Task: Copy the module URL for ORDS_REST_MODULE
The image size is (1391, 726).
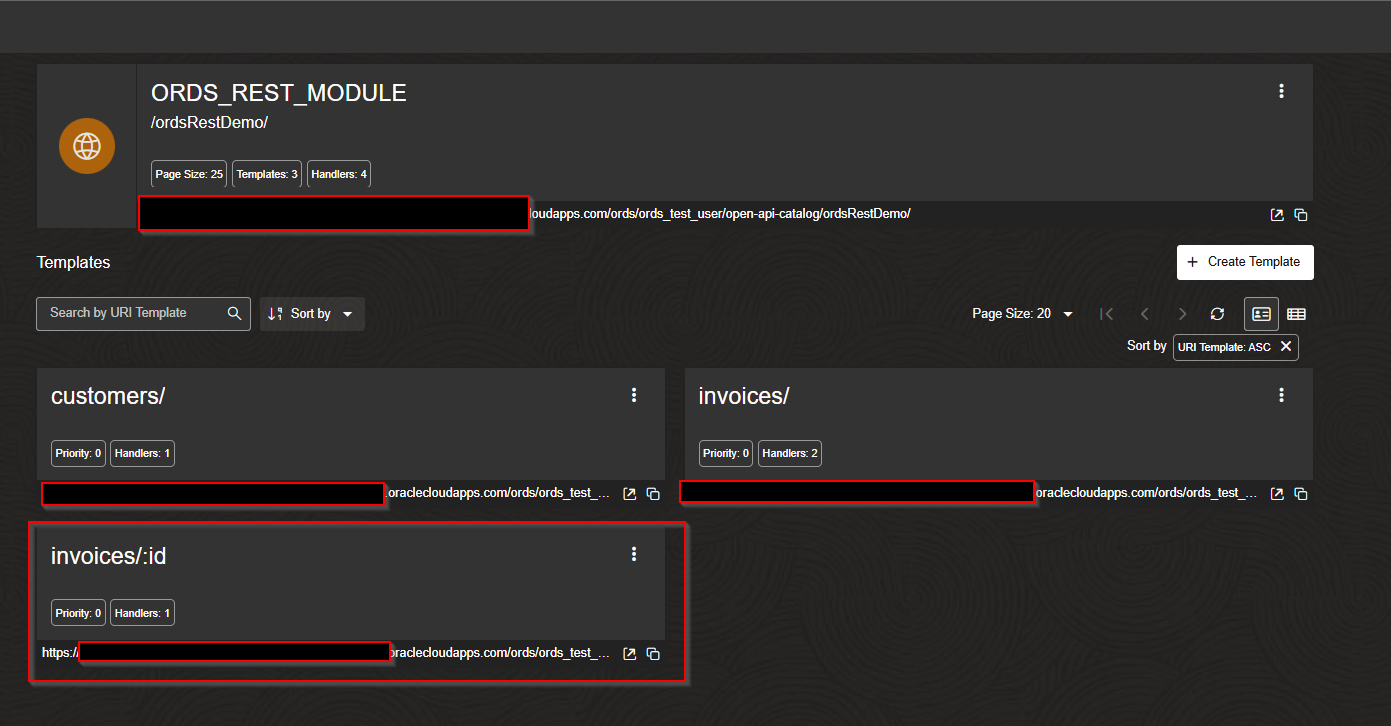Action: point(1301,214)
